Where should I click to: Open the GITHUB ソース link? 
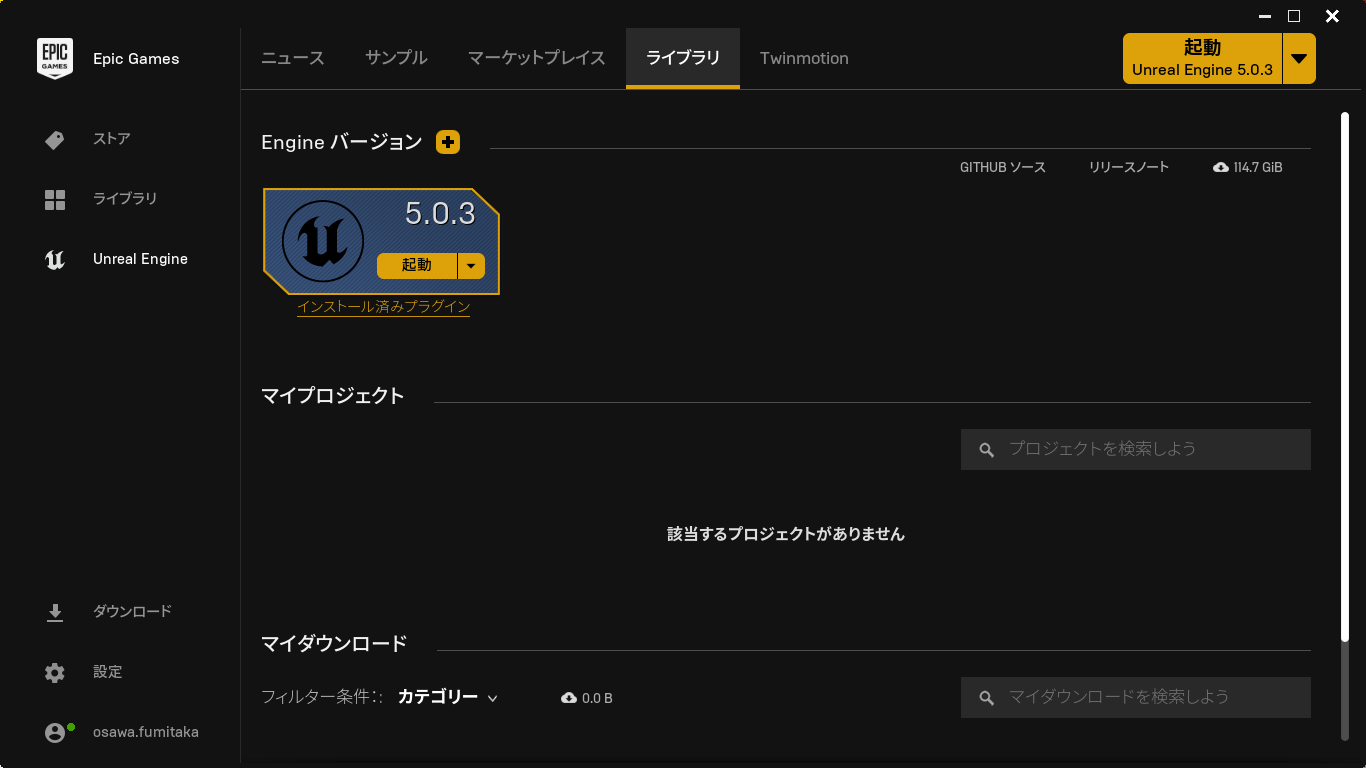click(1003, 167)
